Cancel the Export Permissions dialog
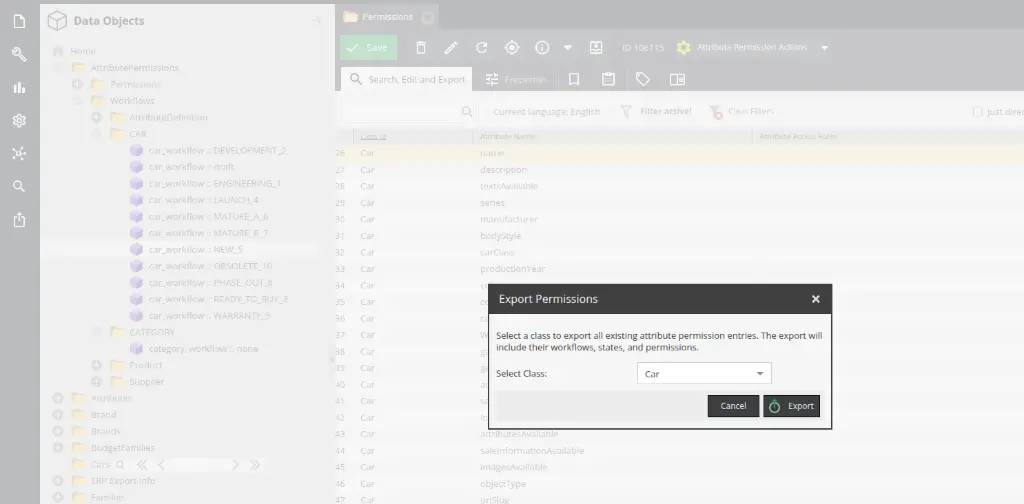The image size is (1024, 504). [733, 406]
